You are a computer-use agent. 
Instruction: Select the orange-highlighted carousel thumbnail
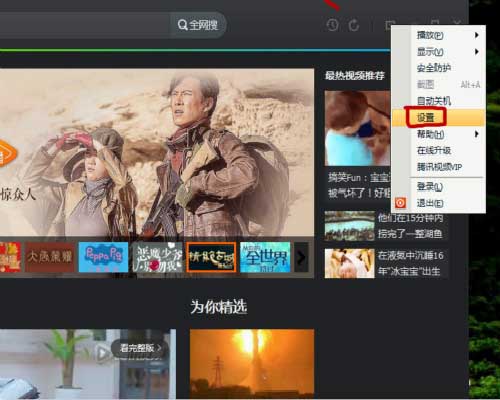click(x=211, y=257)
